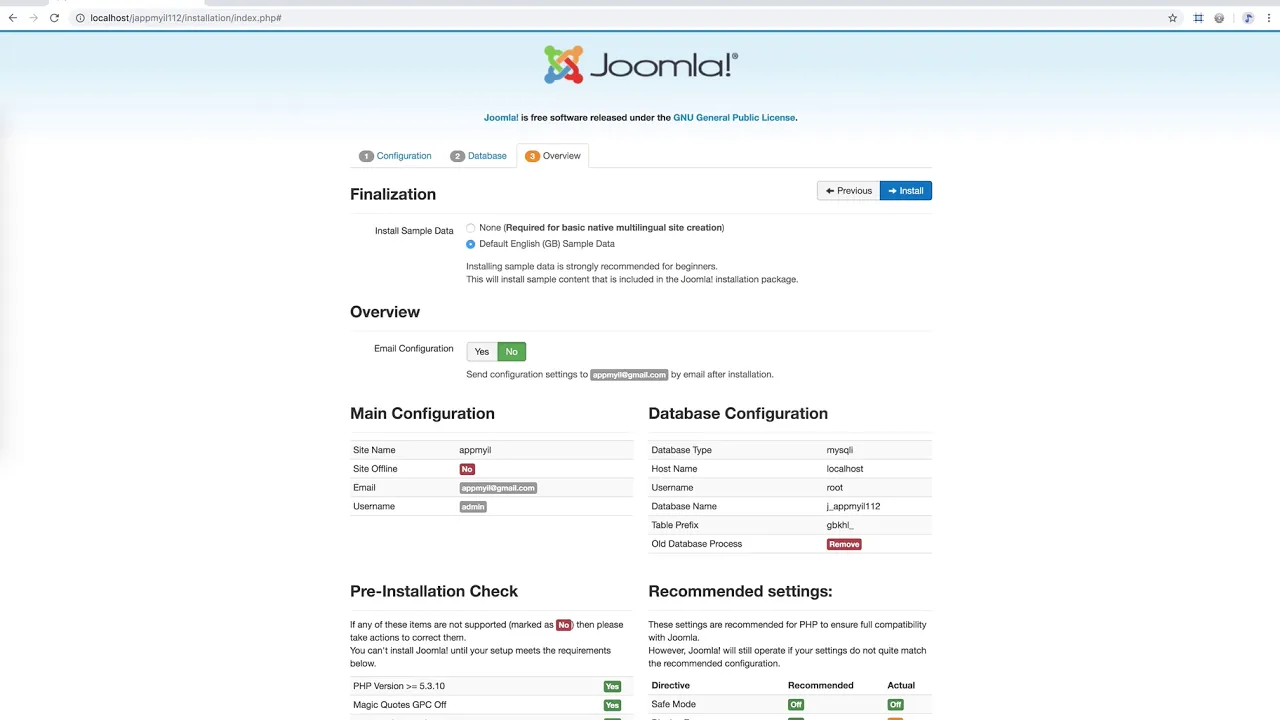Click the 'Recommended settings:' heading

[x=740, y=592]
